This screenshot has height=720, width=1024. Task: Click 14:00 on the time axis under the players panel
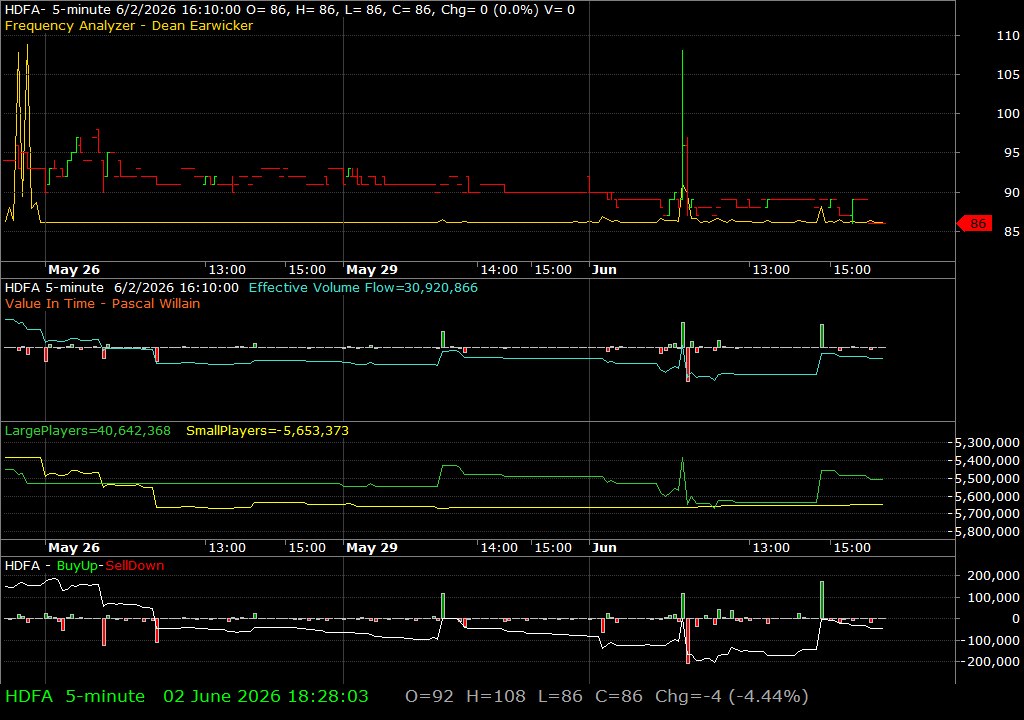point(499,548)
